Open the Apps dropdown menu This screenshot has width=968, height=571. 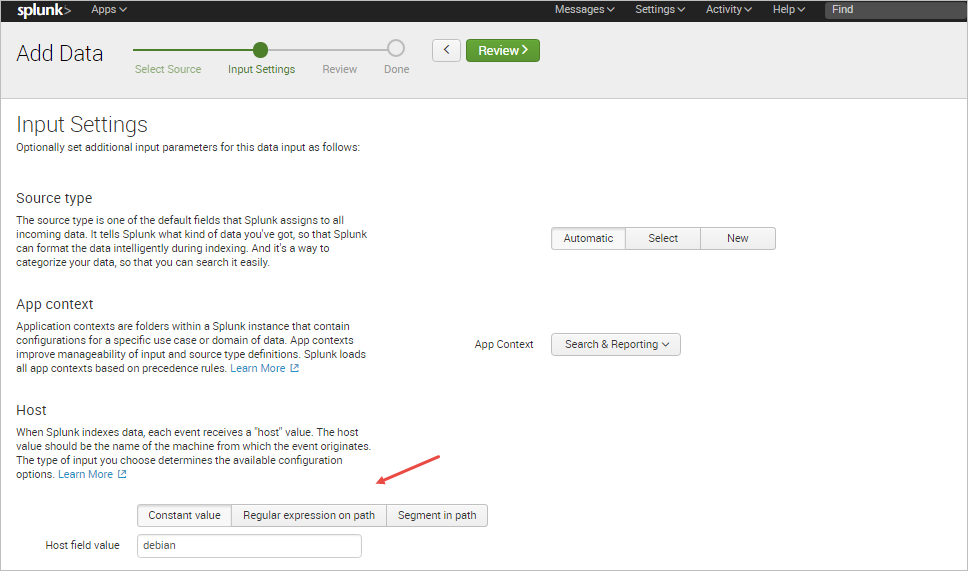109,10
